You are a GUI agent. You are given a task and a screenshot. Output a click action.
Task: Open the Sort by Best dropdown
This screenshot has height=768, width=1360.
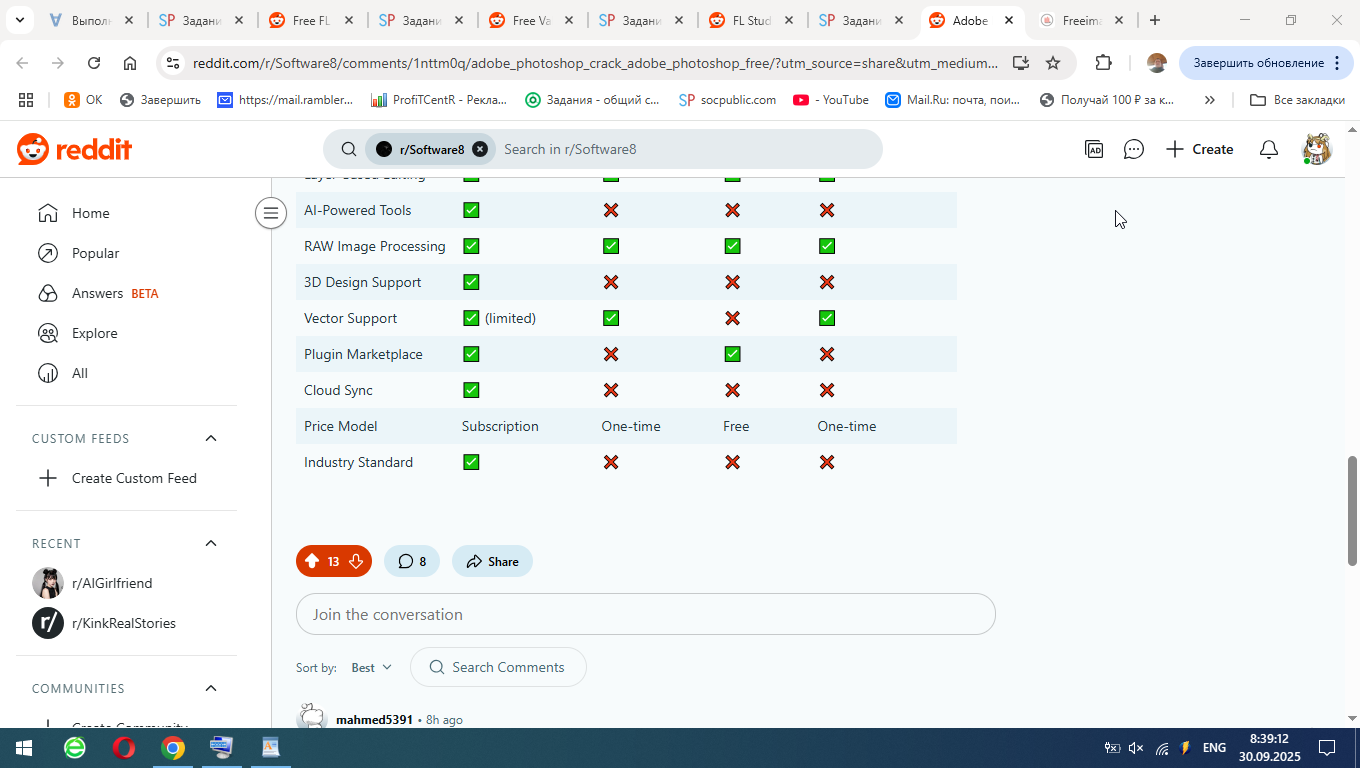tap(371, 667)
